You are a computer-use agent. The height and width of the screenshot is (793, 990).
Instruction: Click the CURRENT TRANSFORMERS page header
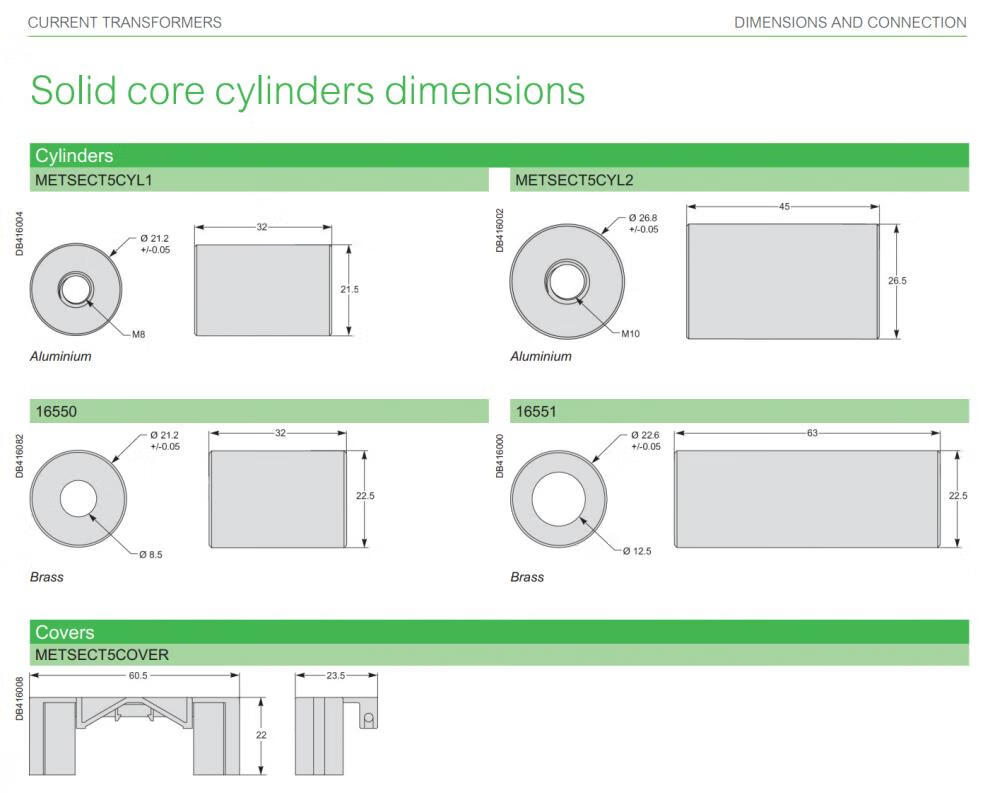point(125,22)
